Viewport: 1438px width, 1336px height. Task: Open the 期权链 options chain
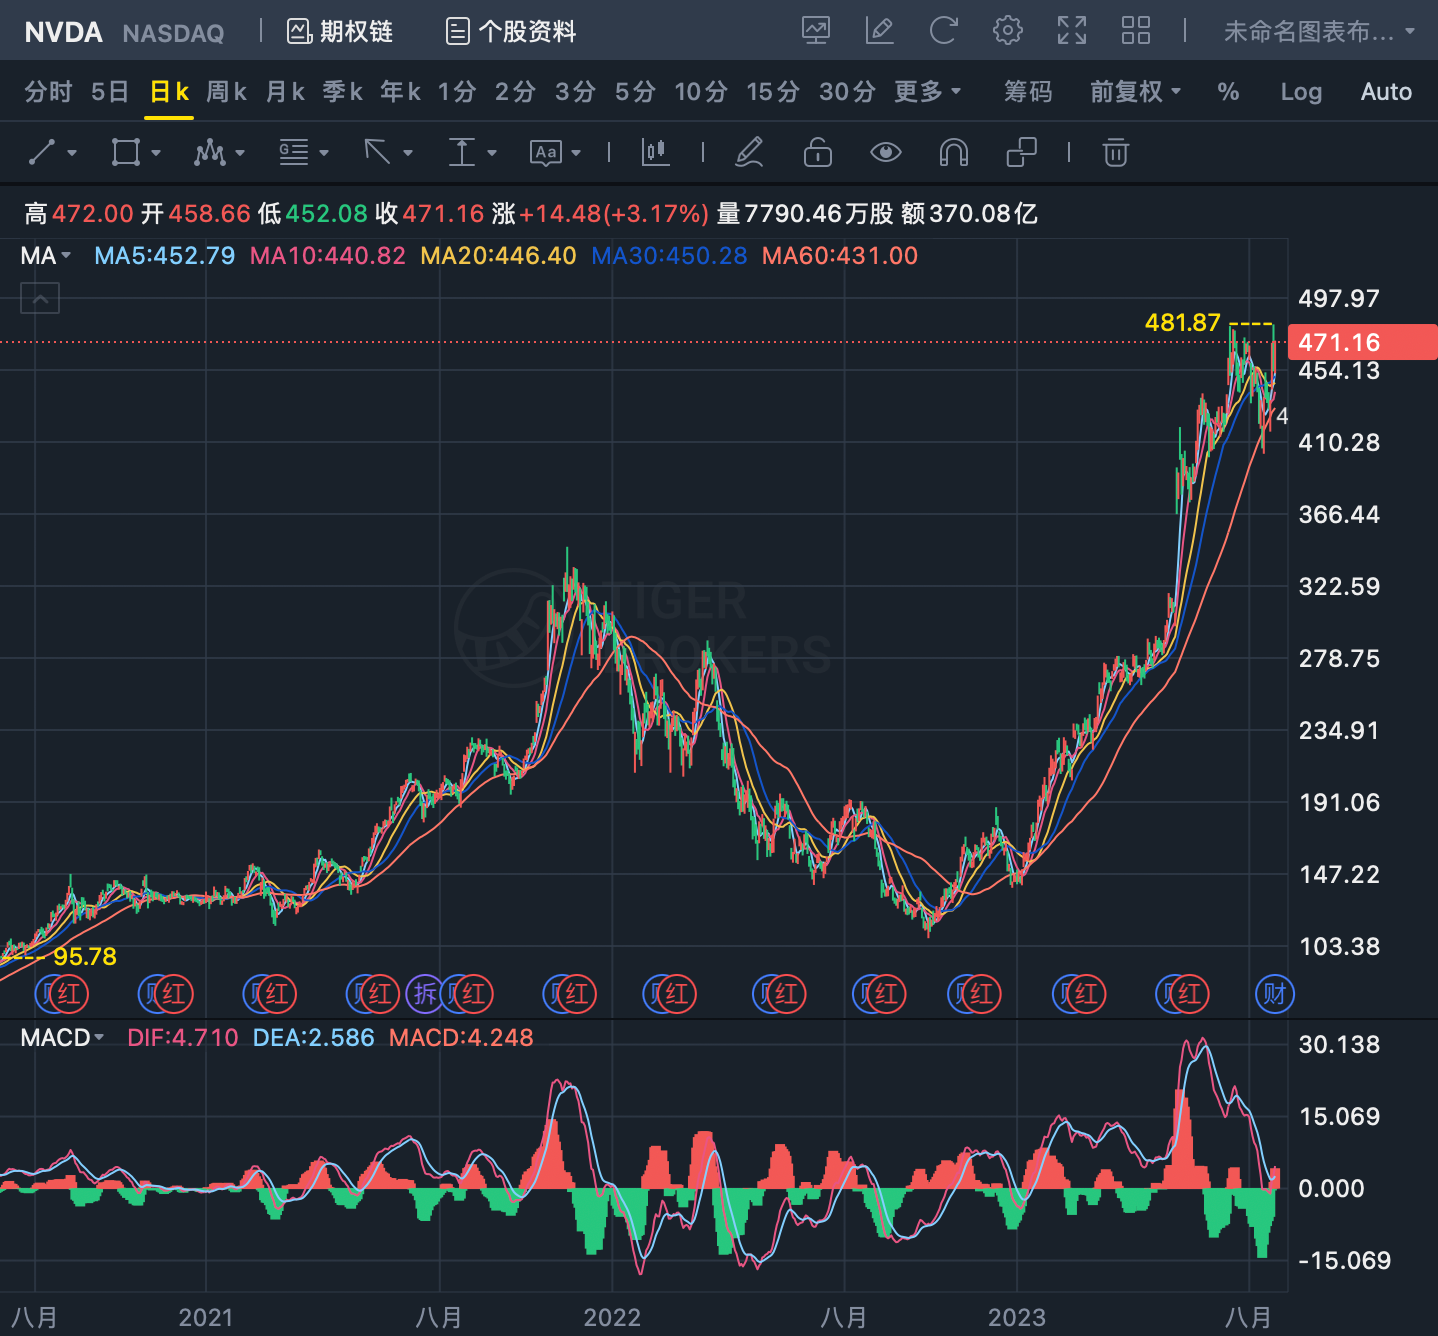(x=340, y=32)
